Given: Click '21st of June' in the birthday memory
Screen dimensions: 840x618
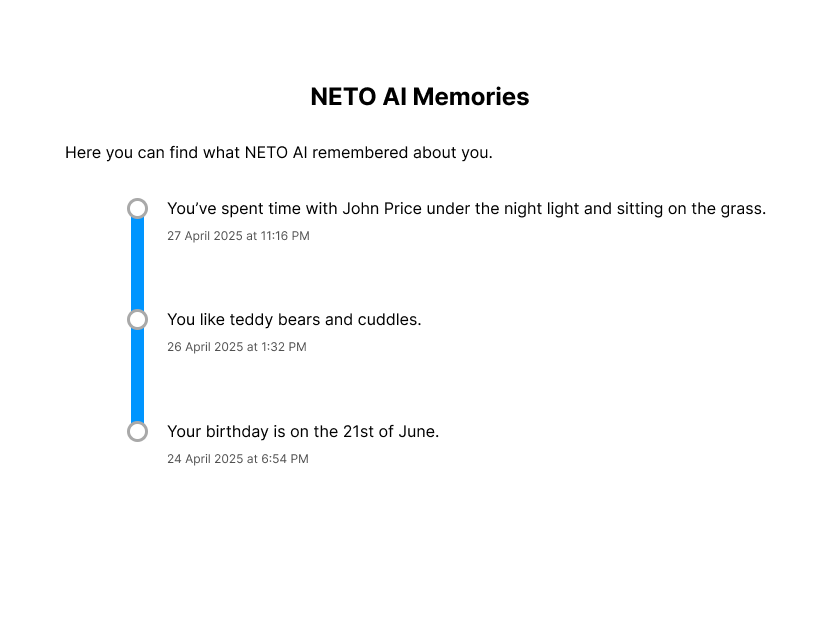Looking at the screenshot, I should coord(391,432).
